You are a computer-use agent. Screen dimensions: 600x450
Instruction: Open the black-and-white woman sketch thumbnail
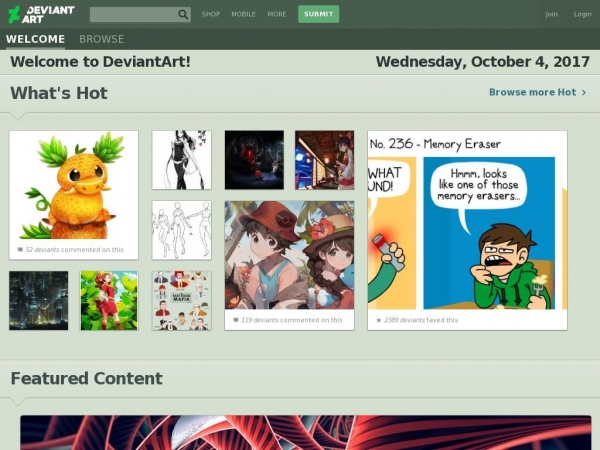point(181,160)
